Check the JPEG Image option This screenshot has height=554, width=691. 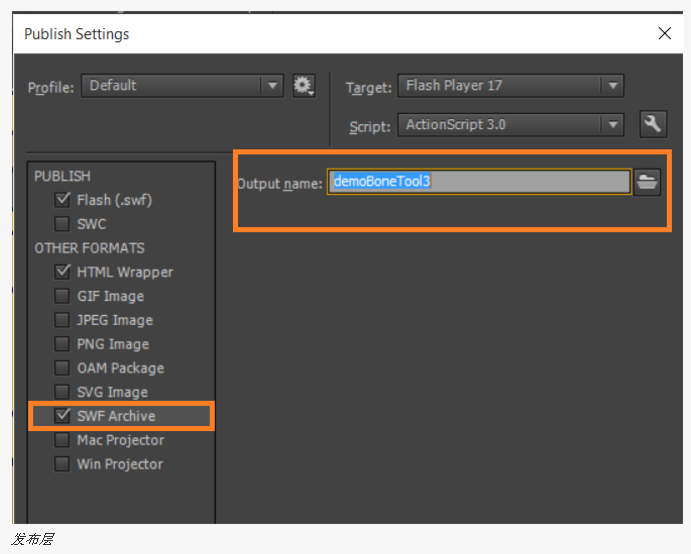point(62,320)
